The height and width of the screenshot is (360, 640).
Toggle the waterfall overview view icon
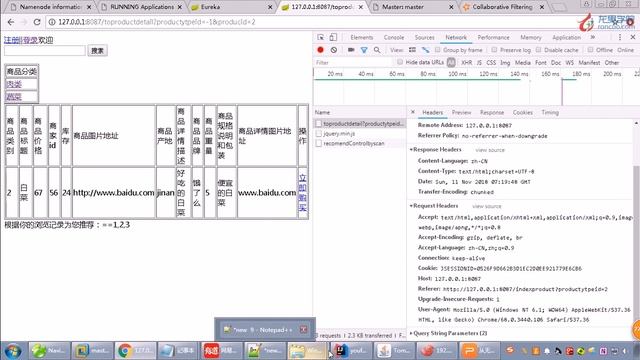[425, 50]
